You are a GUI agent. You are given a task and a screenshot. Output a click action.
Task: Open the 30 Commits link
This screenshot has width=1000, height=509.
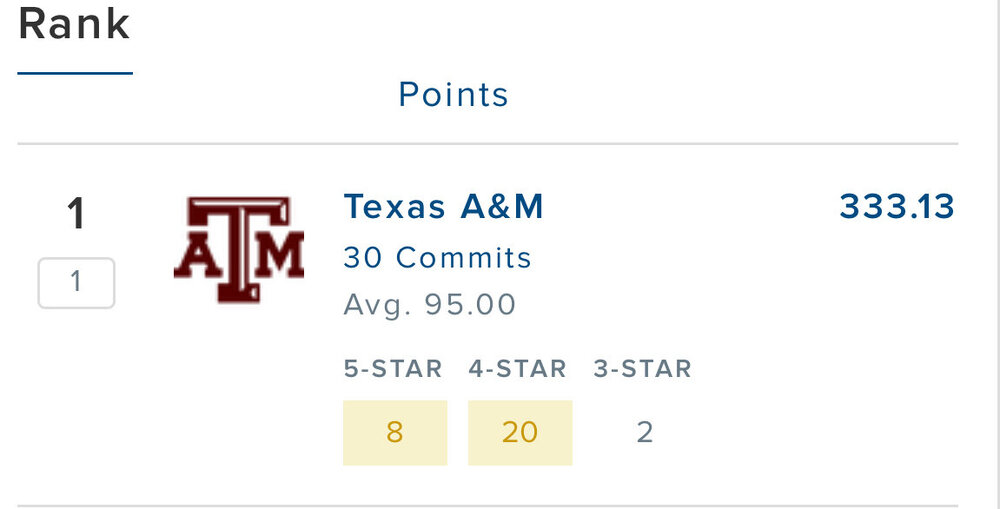point(437,258)
